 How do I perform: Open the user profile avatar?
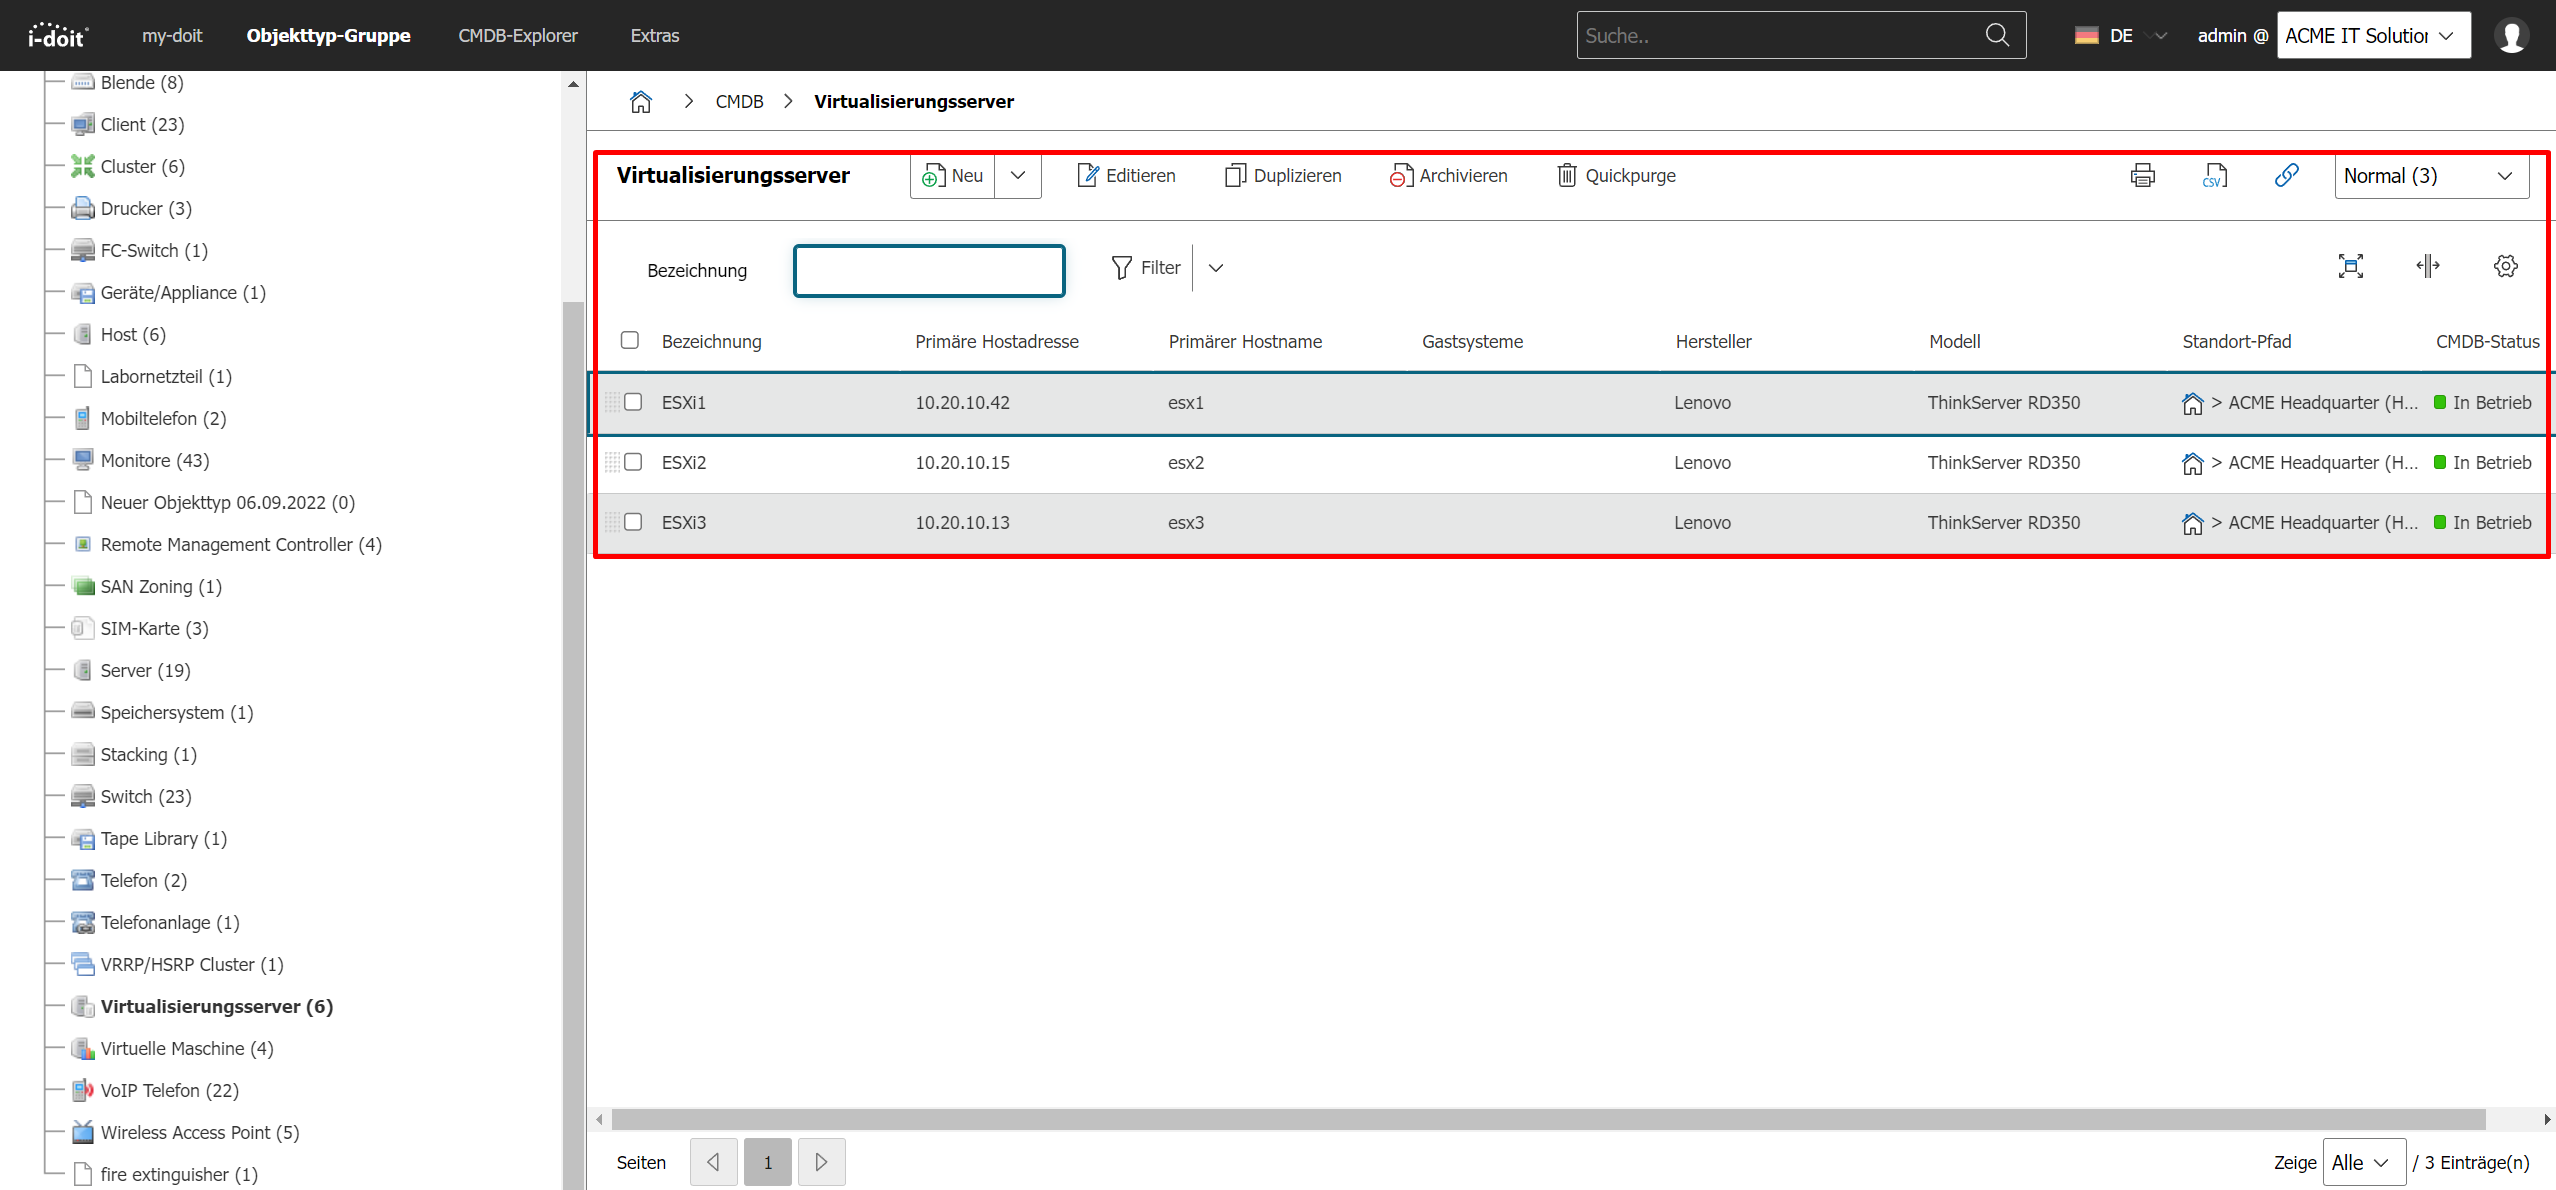[2511, 35]
